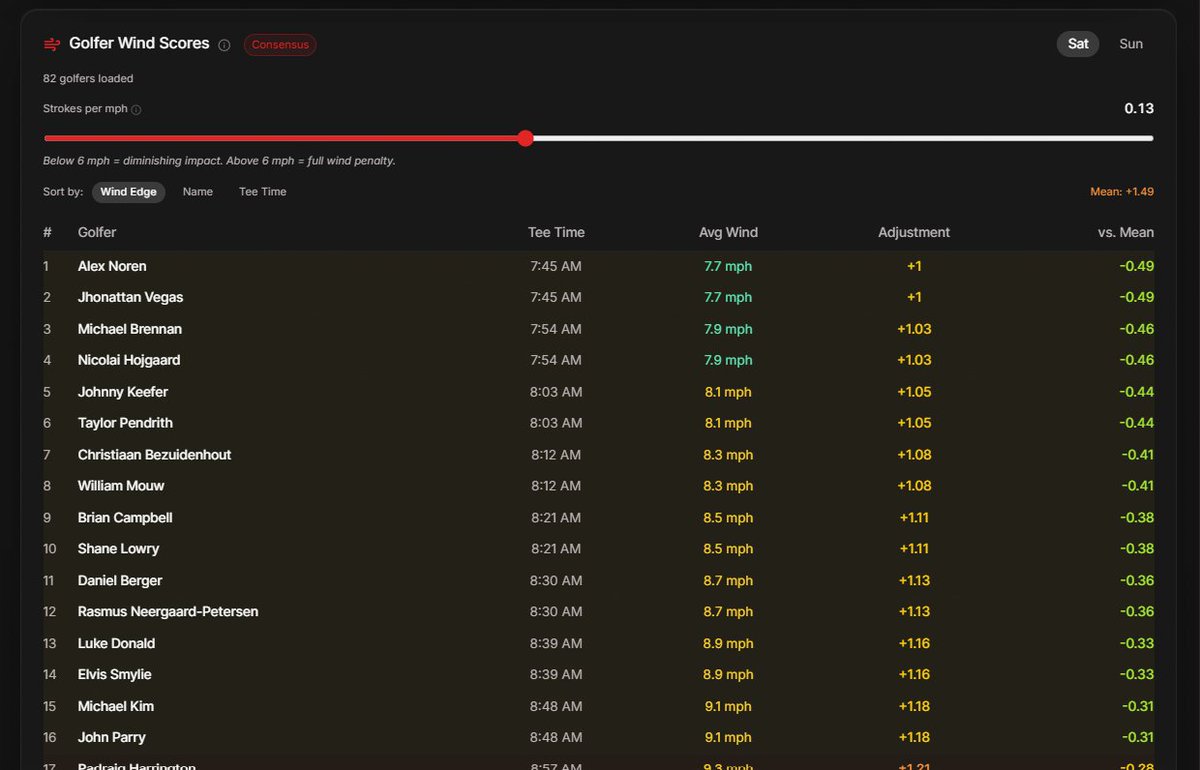Image resolution: width=1200 pixels, height=770 pixels.
Task: Select golfer Alex Noren
Action: click(x=112, y=266)
